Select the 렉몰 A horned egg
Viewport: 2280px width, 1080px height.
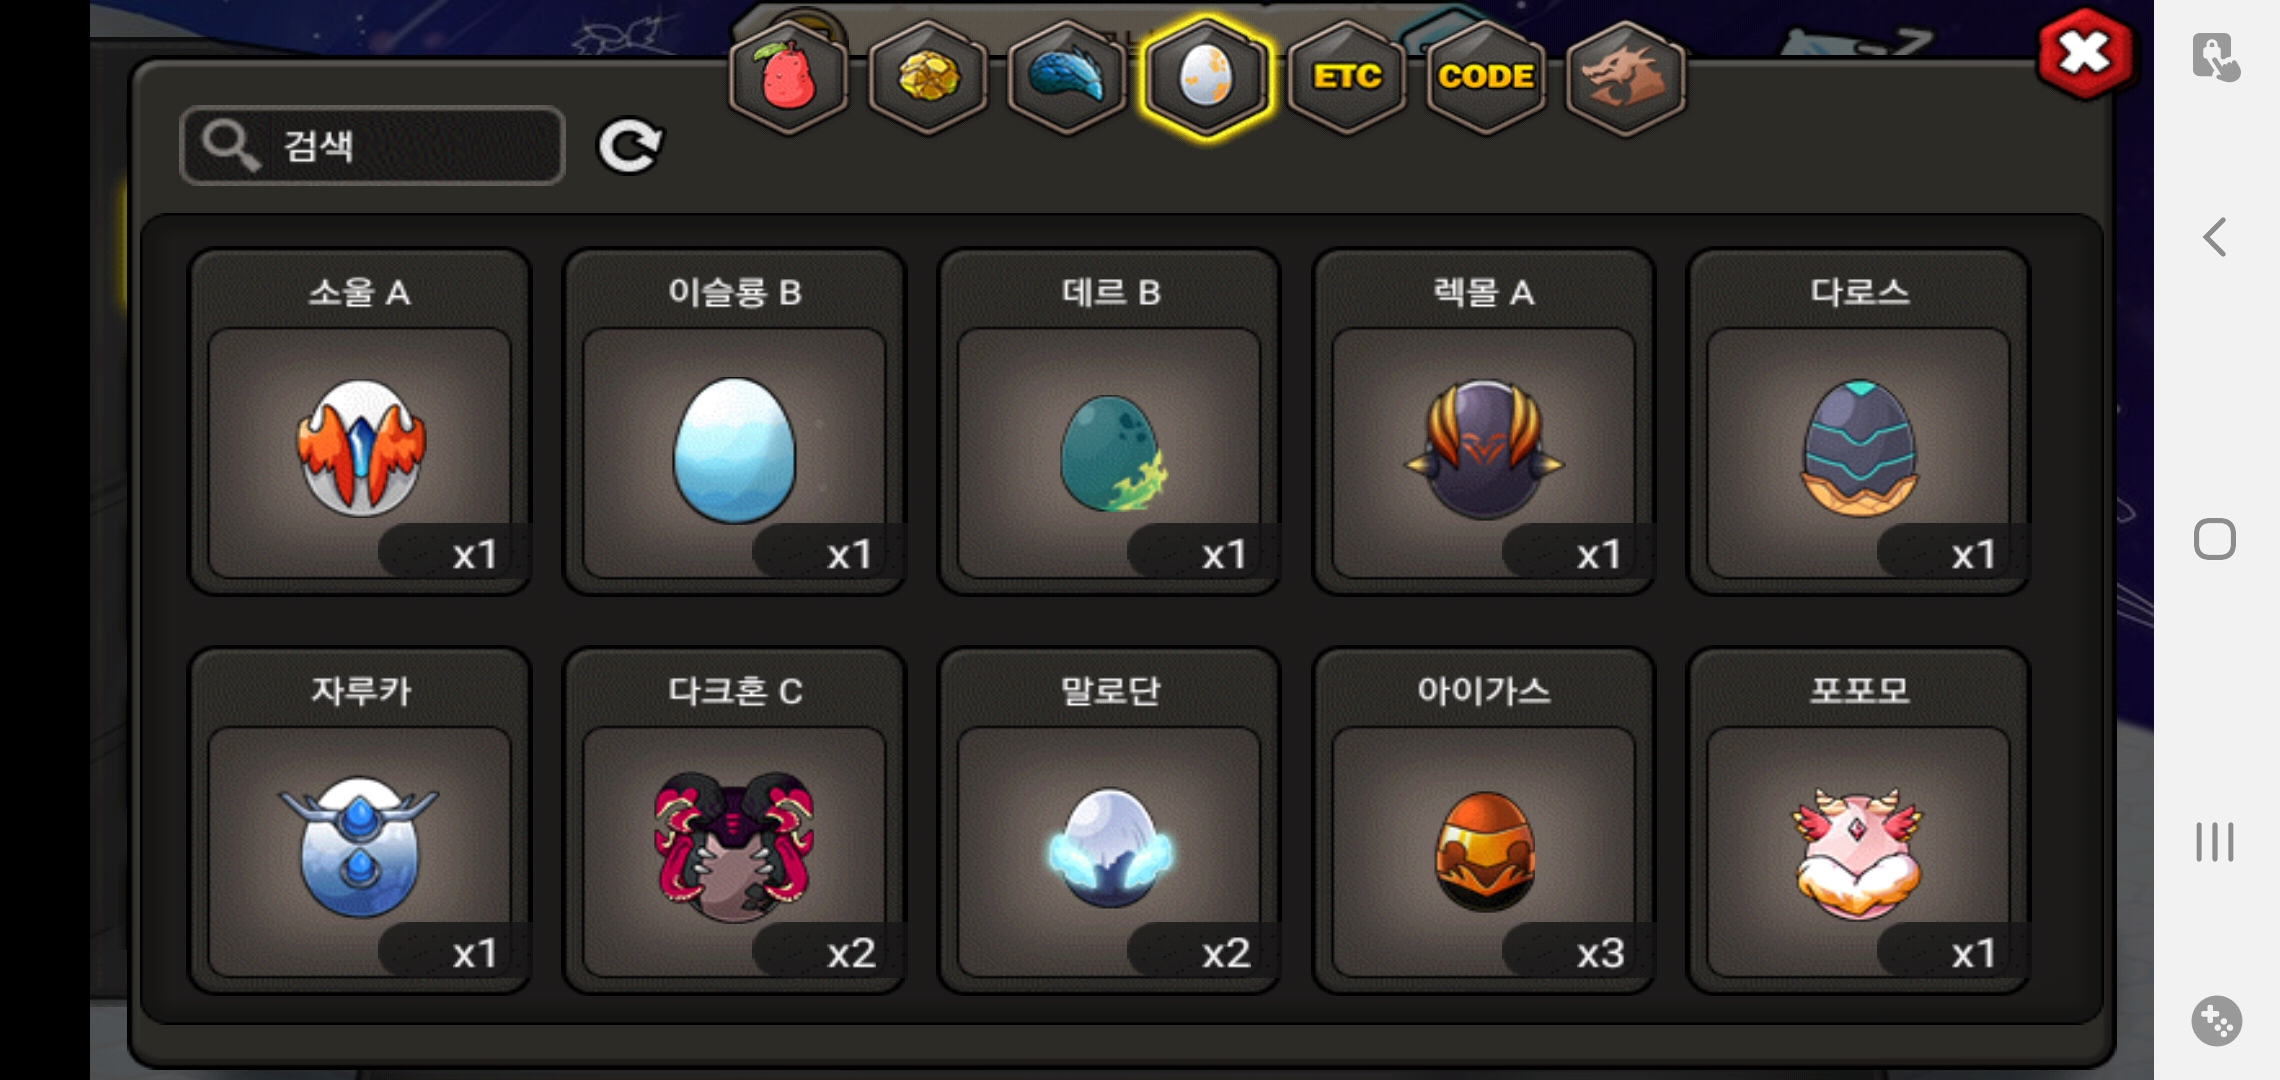tap(1484, 422)
